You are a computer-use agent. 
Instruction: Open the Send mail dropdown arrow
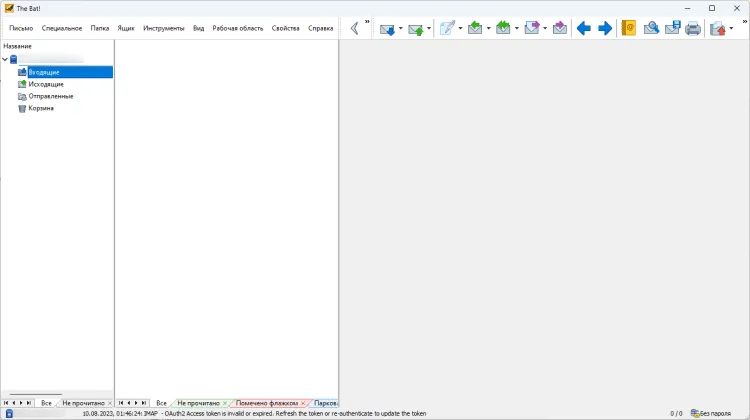pos(429,29)
